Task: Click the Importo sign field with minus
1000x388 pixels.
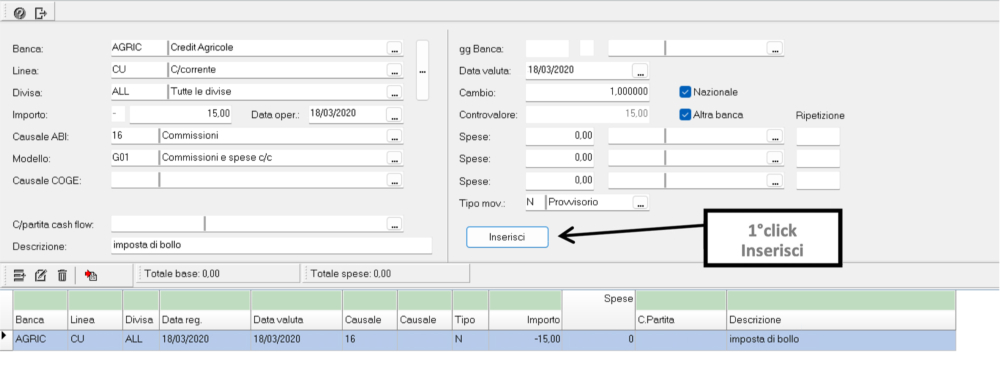Action: point(118,114)
